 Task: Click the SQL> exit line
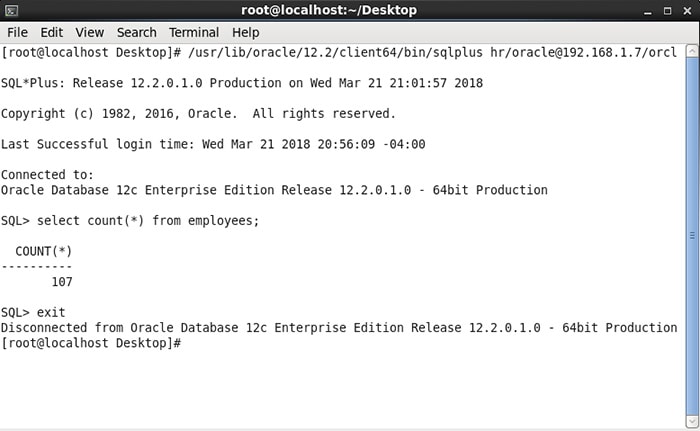(33, 313)
